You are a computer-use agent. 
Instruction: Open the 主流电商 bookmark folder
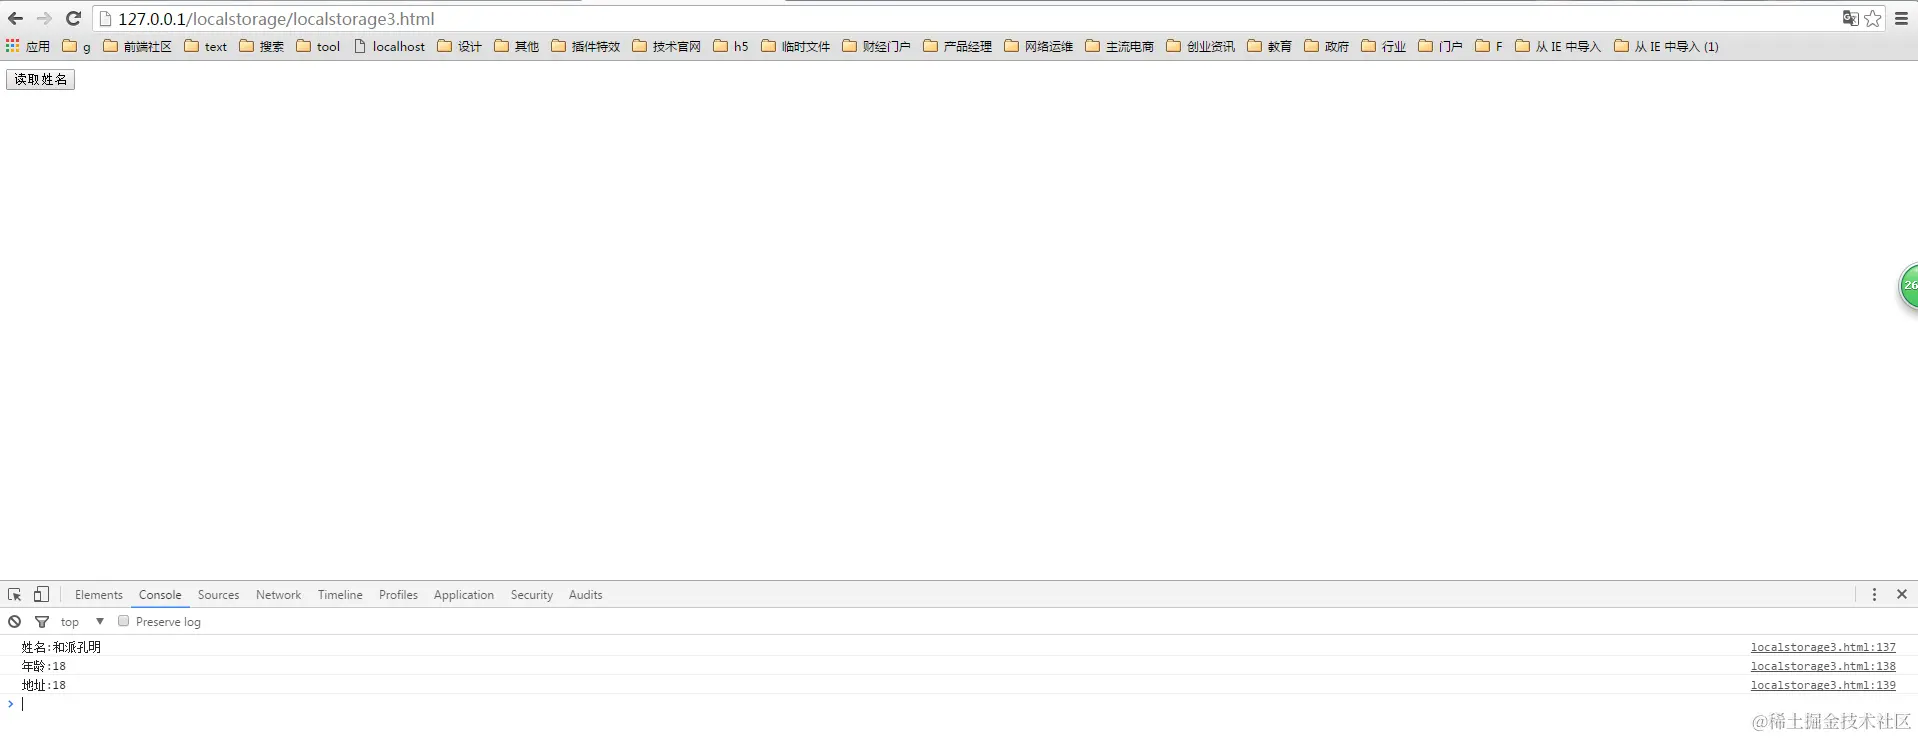coord(1120,46)
